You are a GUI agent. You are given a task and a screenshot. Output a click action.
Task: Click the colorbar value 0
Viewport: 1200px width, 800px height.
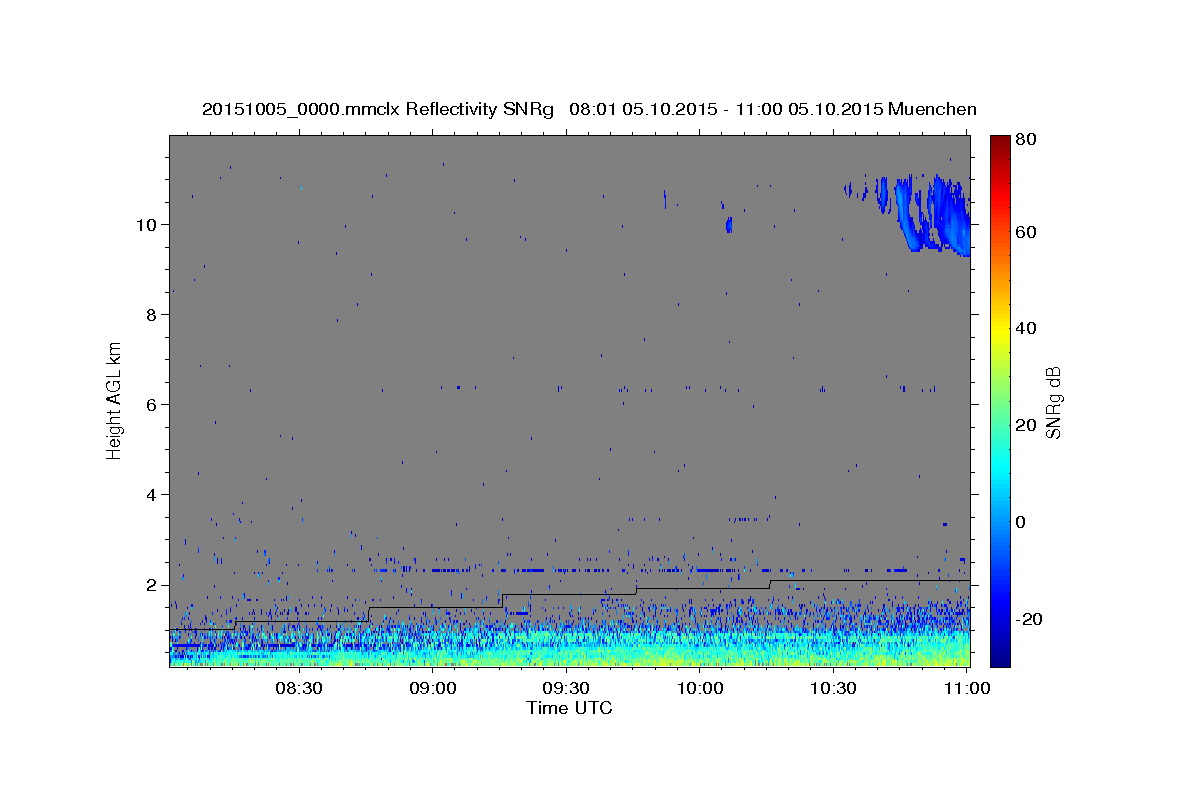tap(1021, 522)
